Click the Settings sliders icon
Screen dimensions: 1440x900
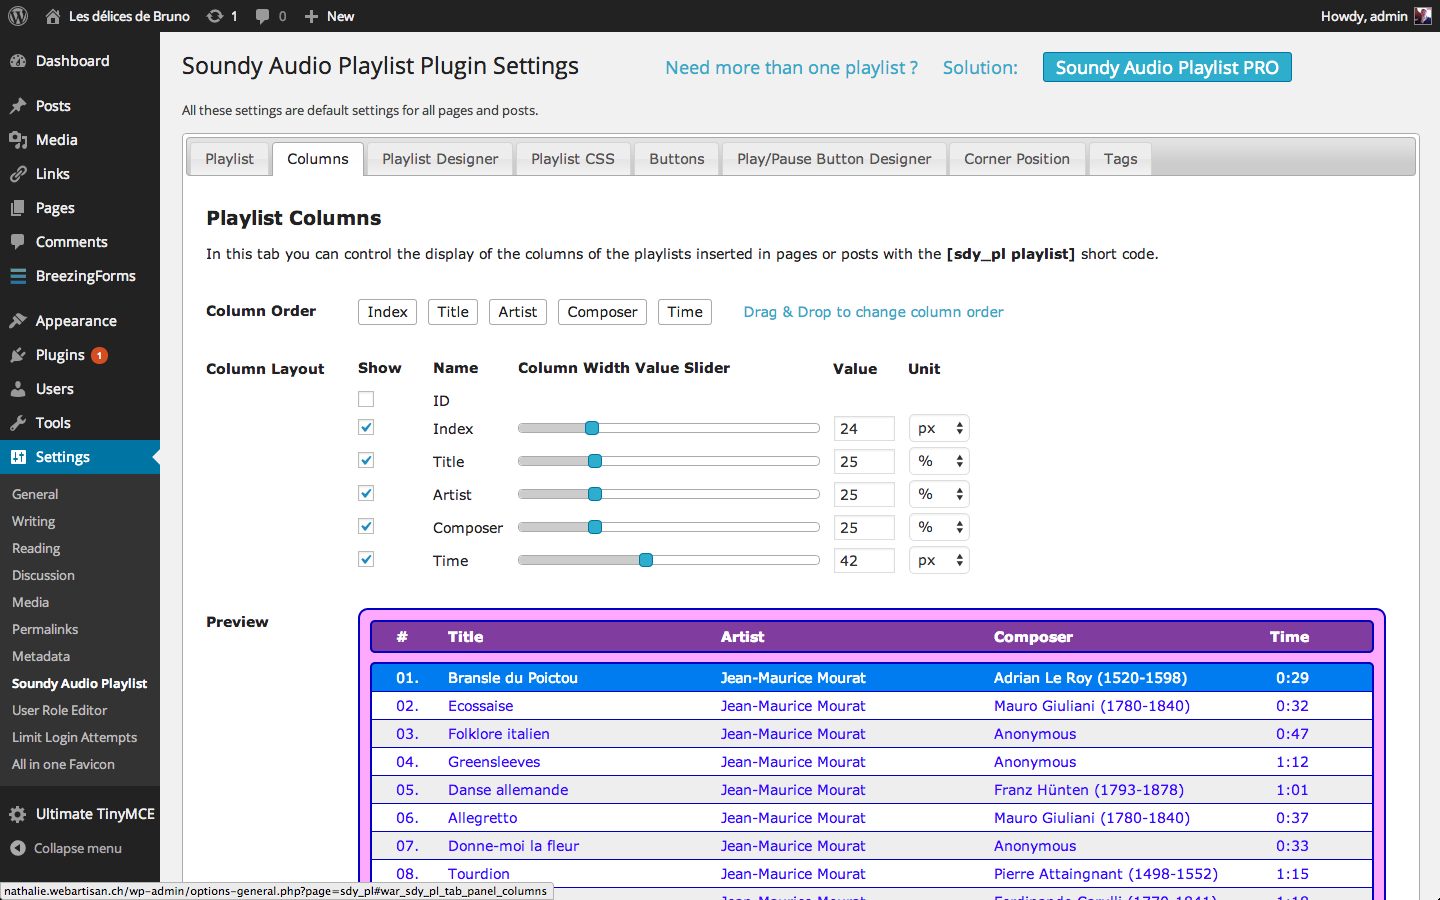click(18, 457)
